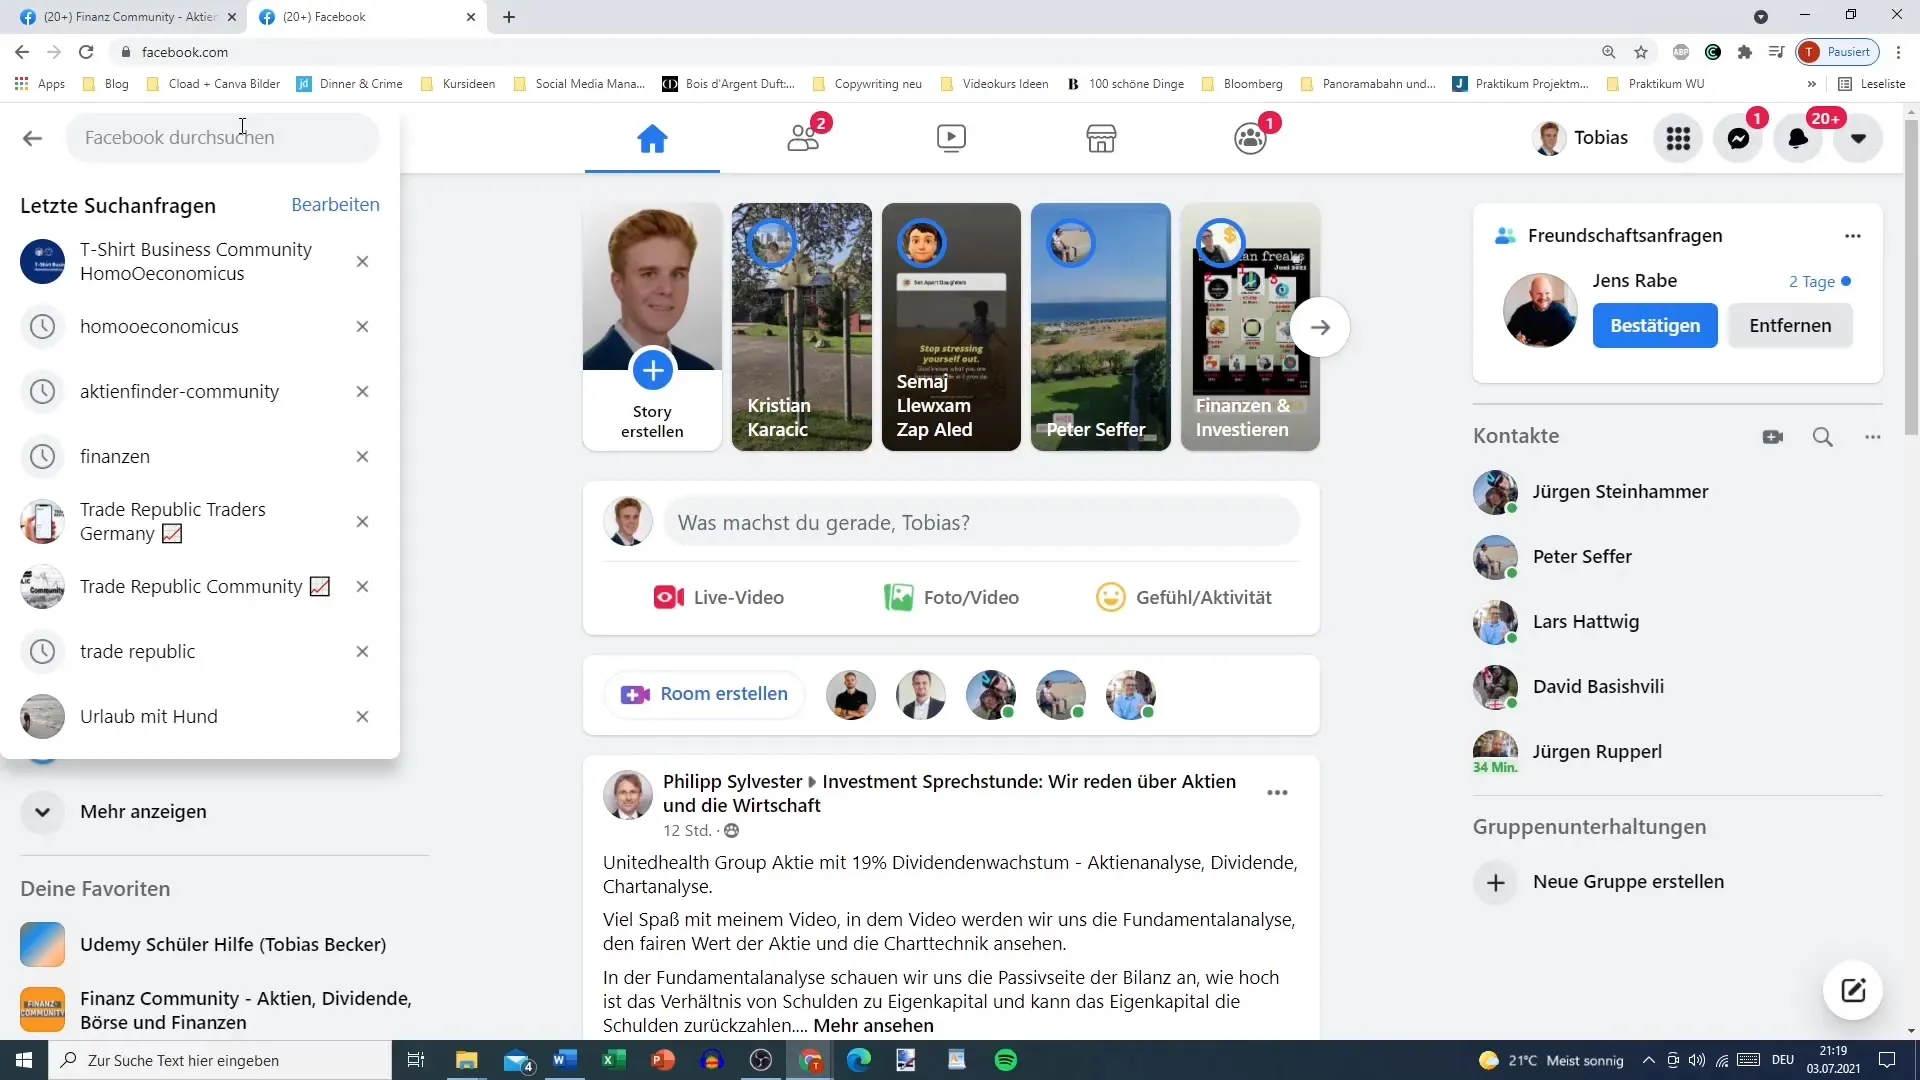The height and width of the screenshot is (1080, 1920).
Task: Click the Spotify taskbar icon
Action: click(1007, 1060)
